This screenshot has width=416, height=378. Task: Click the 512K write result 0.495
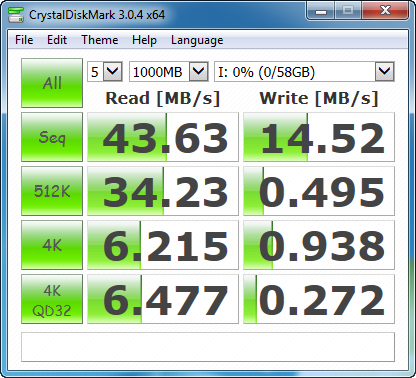click(x=319, y=191)
